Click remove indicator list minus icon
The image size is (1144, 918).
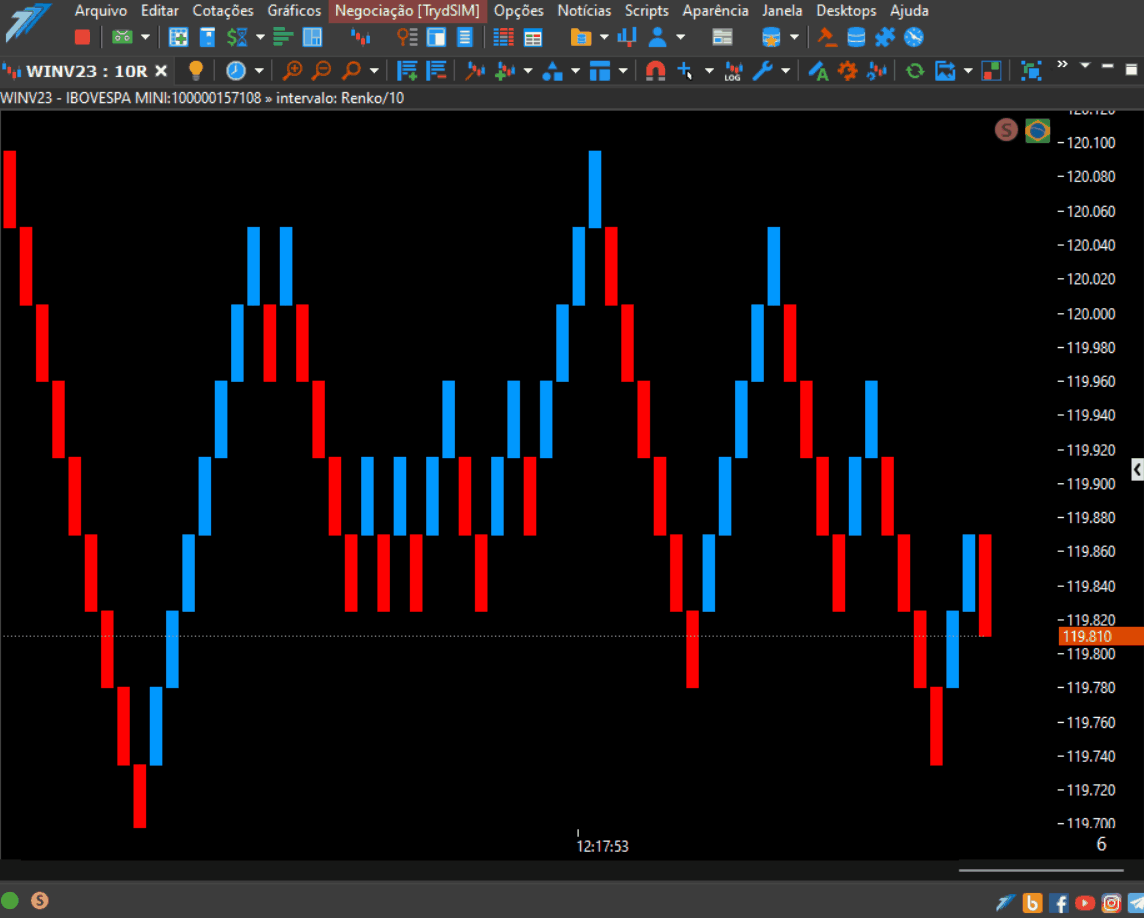click(x=436, y=71)
